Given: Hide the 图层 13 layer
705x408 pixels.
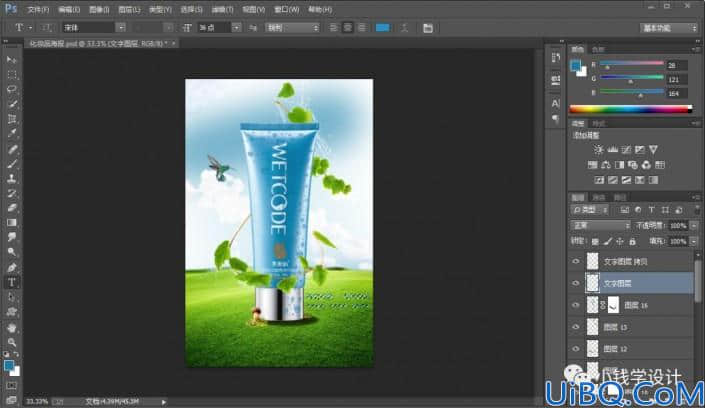Looking at the screenshot, I should point(576,327).
